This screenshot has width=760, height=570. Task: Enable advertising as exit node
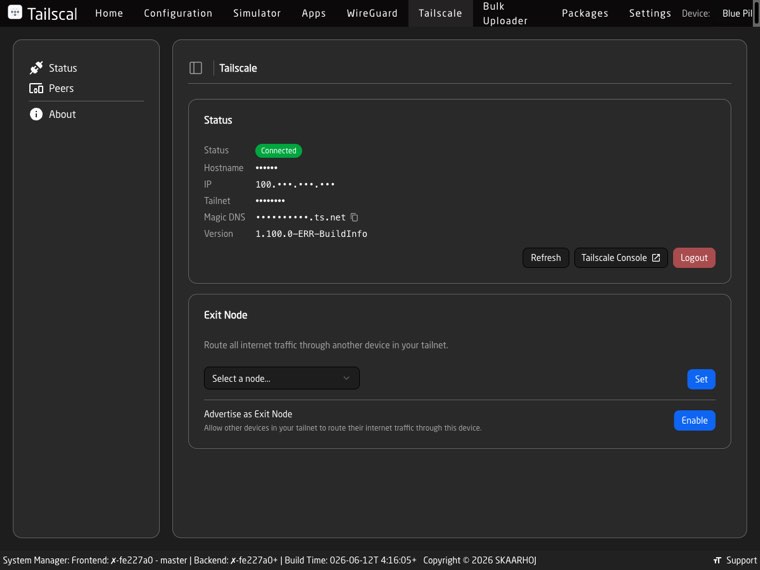695,420
